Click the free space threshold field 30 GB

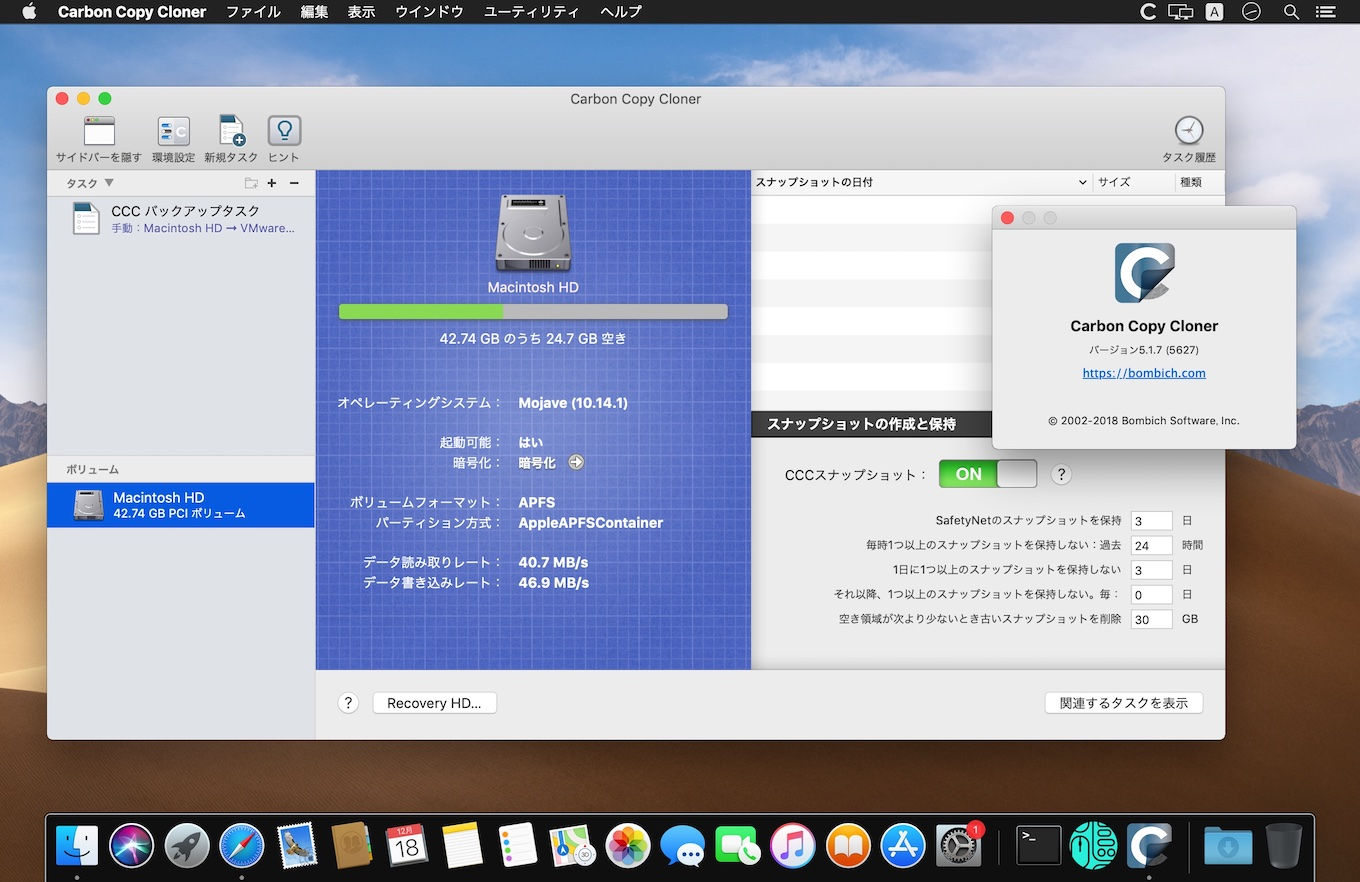point(1151,620)
